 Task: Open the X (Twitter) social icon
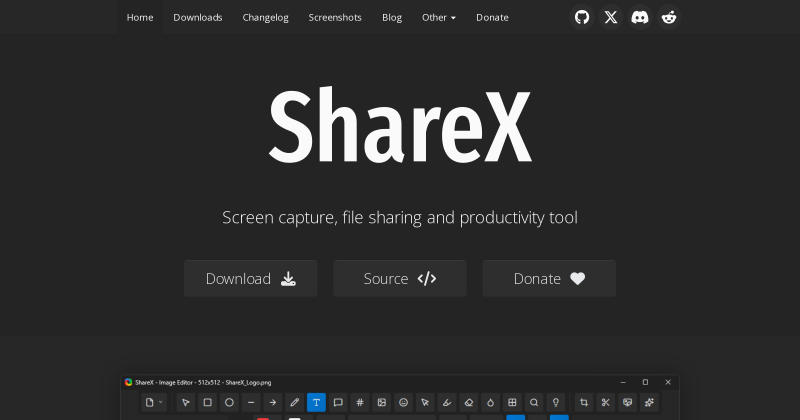click(x=611, y=17)
